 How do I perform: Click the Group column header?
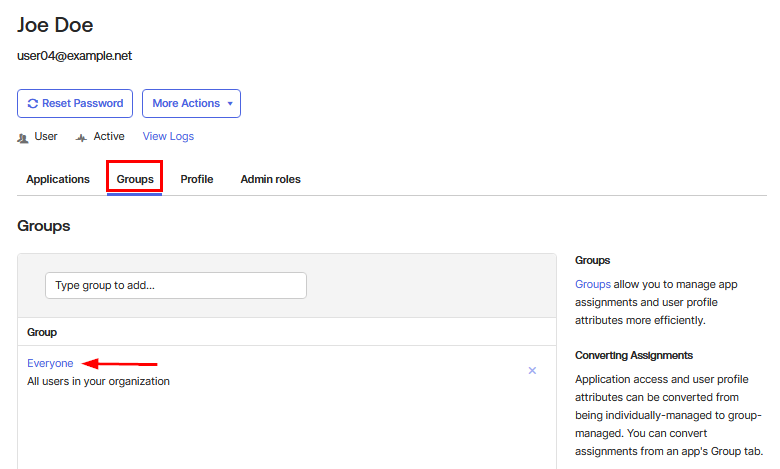[42, 331]
